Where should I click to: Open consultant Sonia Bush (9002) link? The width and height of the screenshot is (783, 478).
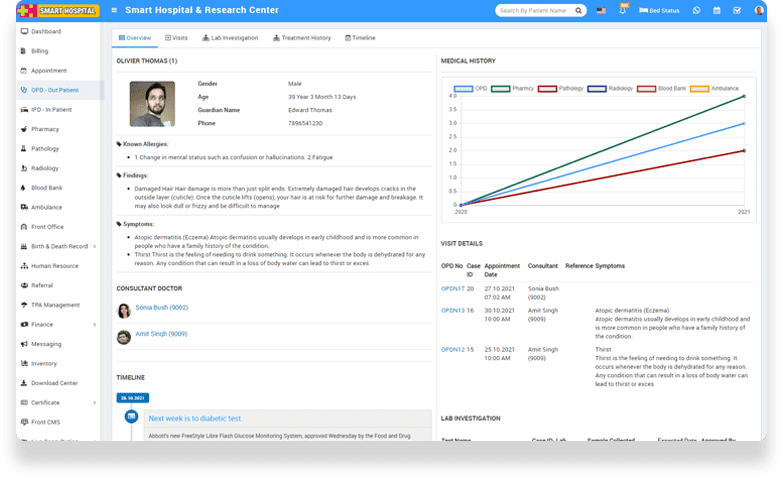(x=161, y=308)
